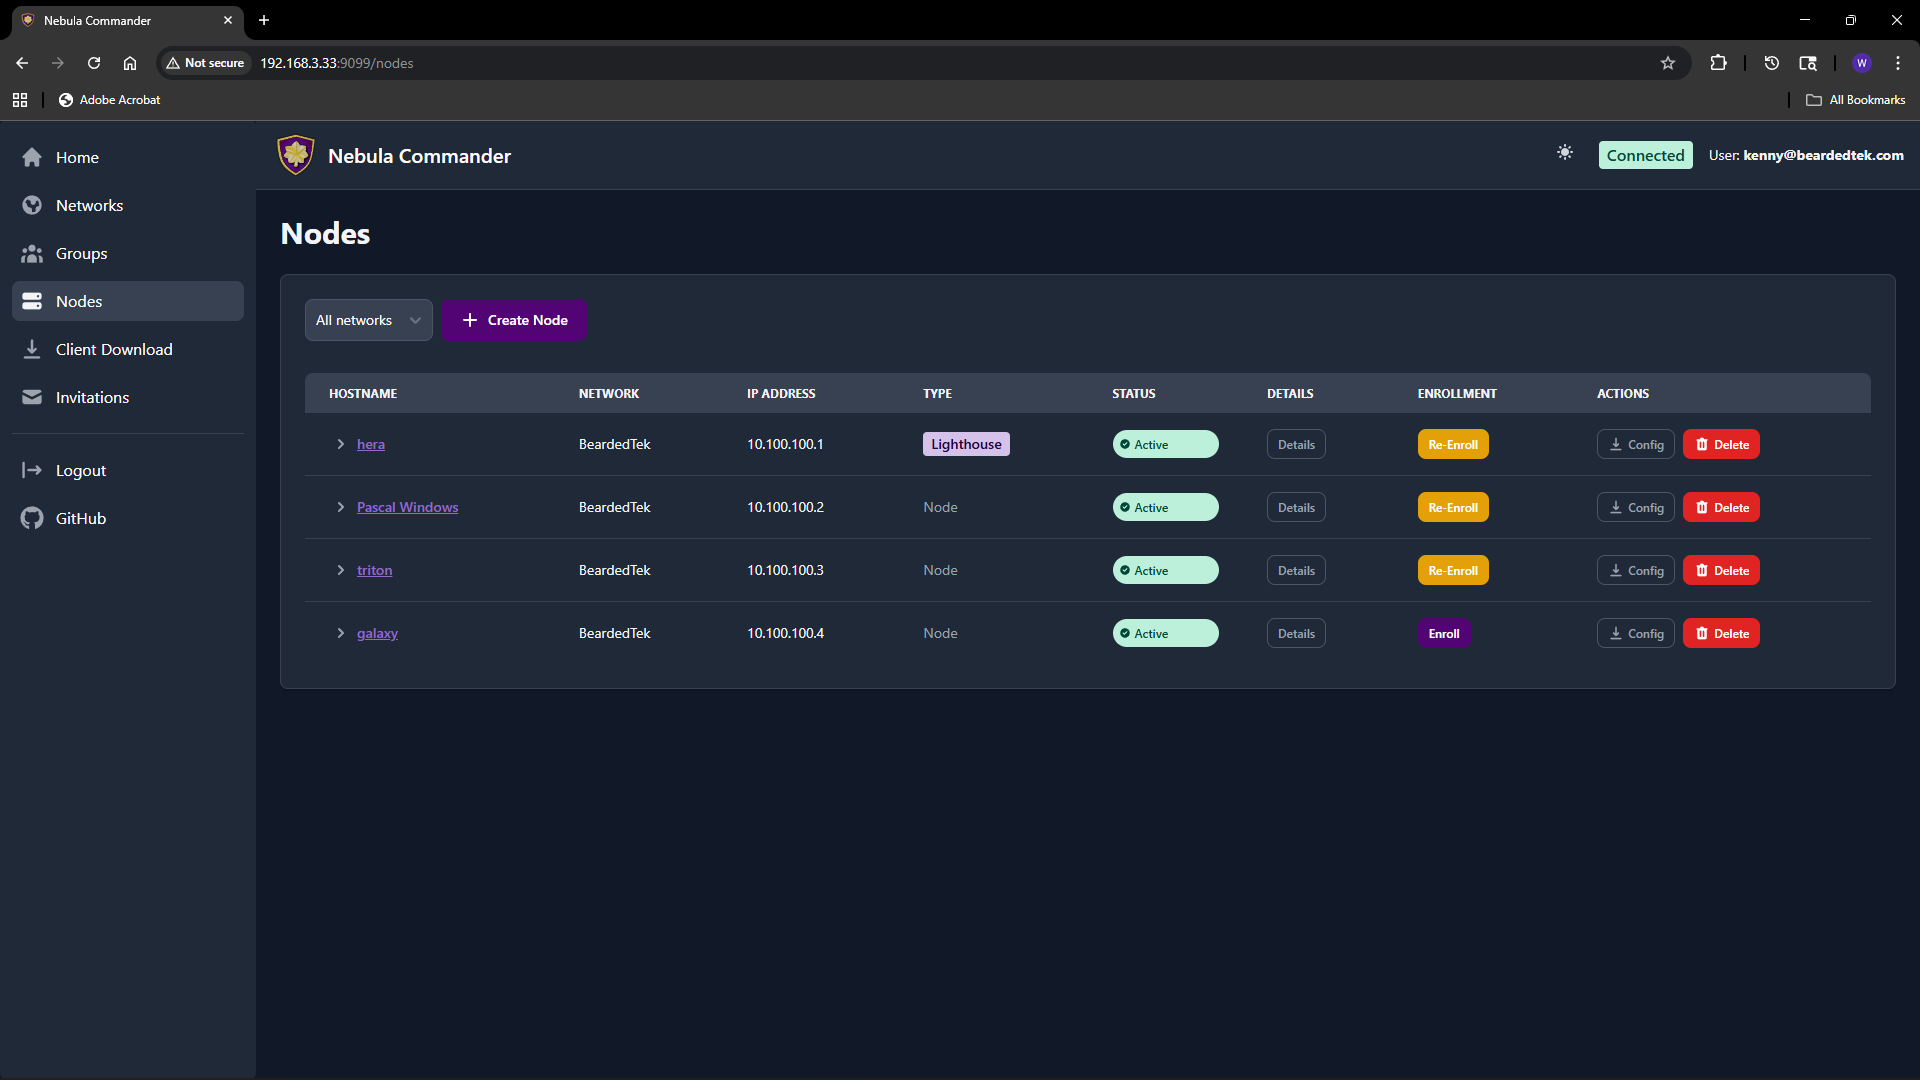Bookmark this page with the star
This screenshot has height=1080, width=1920.
(x=1667, y=62)
